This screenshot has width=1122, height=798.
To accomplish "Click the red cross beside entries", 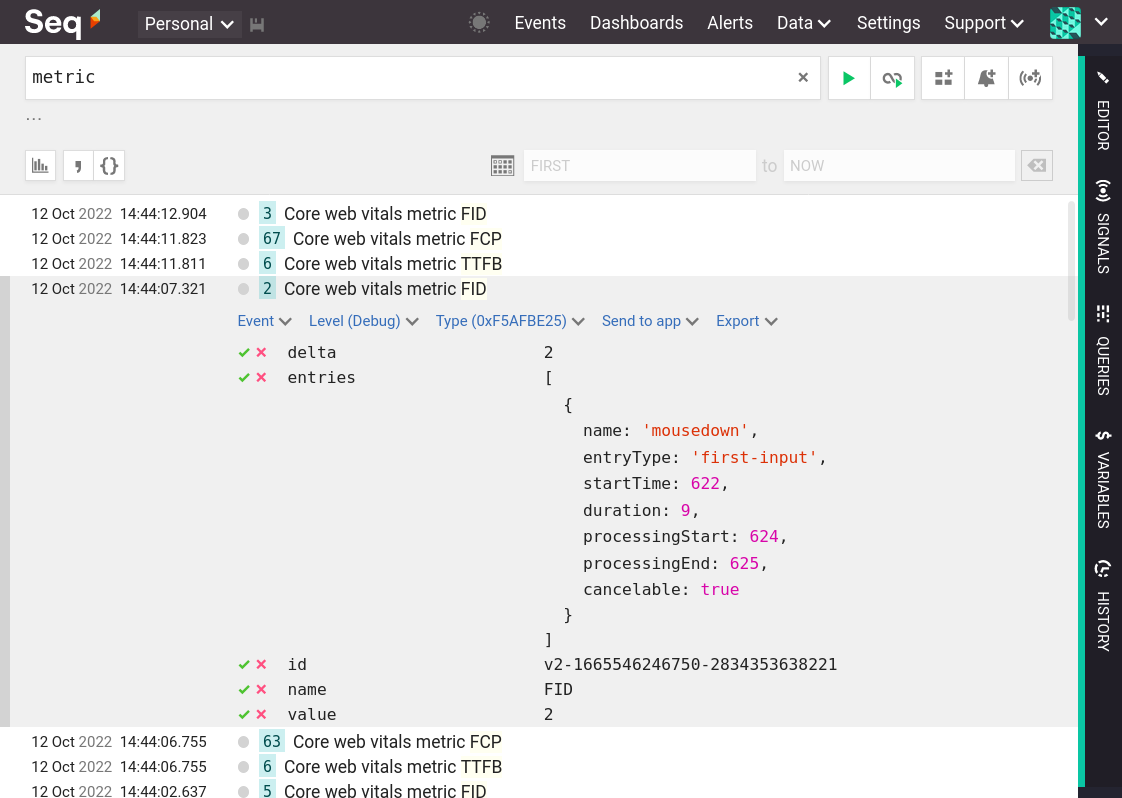I will pyautogui.click(x=261, y=377).
